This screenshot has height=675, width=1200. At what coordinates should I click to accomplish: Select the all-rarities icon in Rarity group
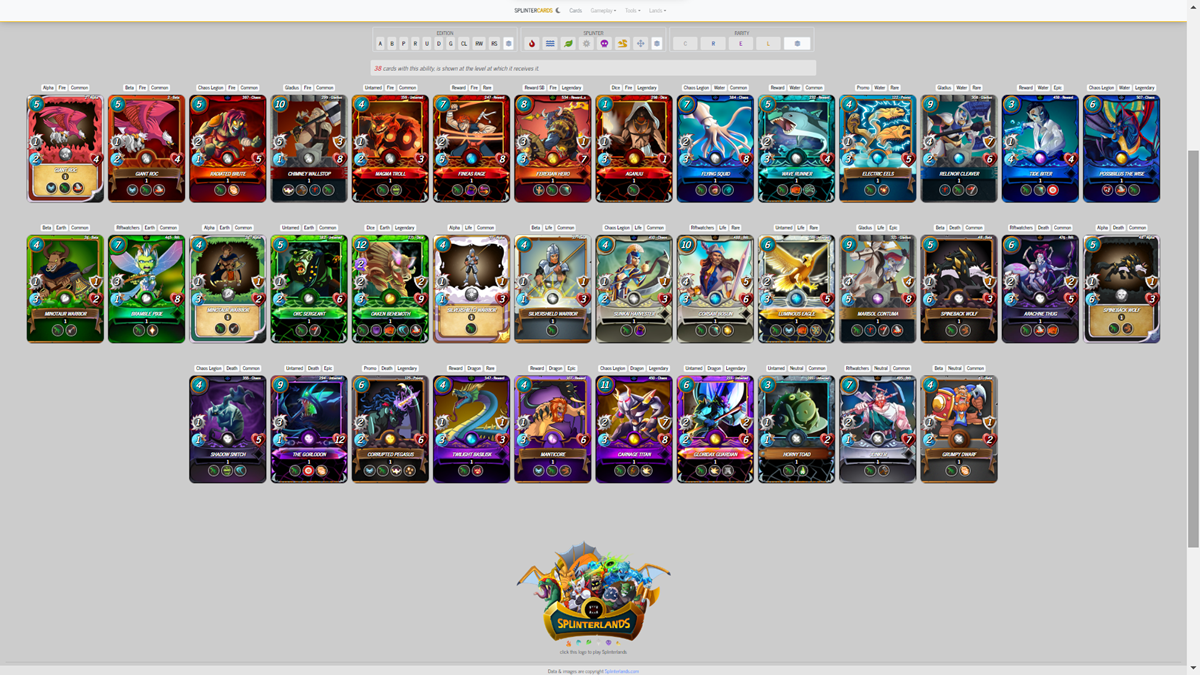[x=797, y=44]
